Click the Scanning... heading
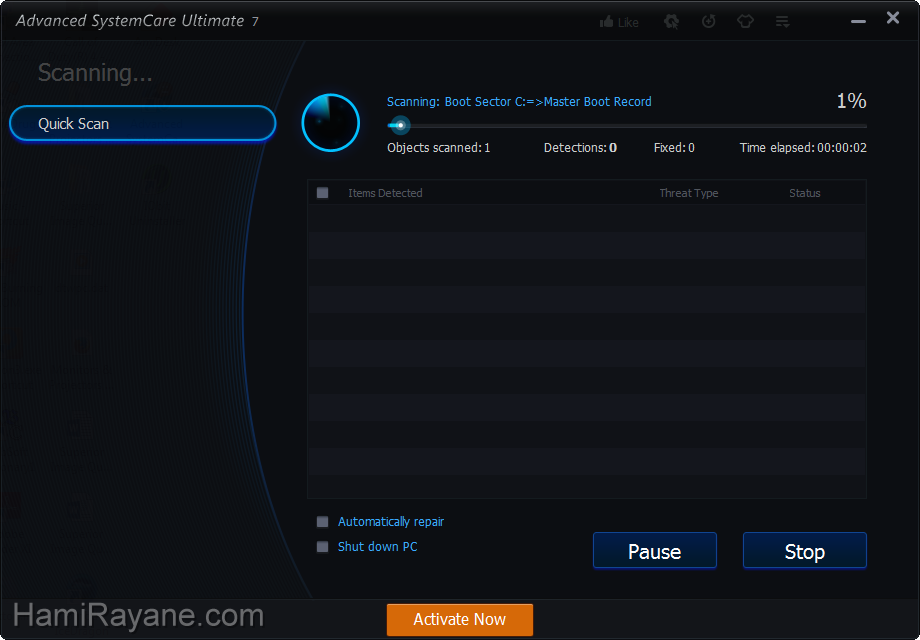The image size is (920, 640). tap(95, 73)
